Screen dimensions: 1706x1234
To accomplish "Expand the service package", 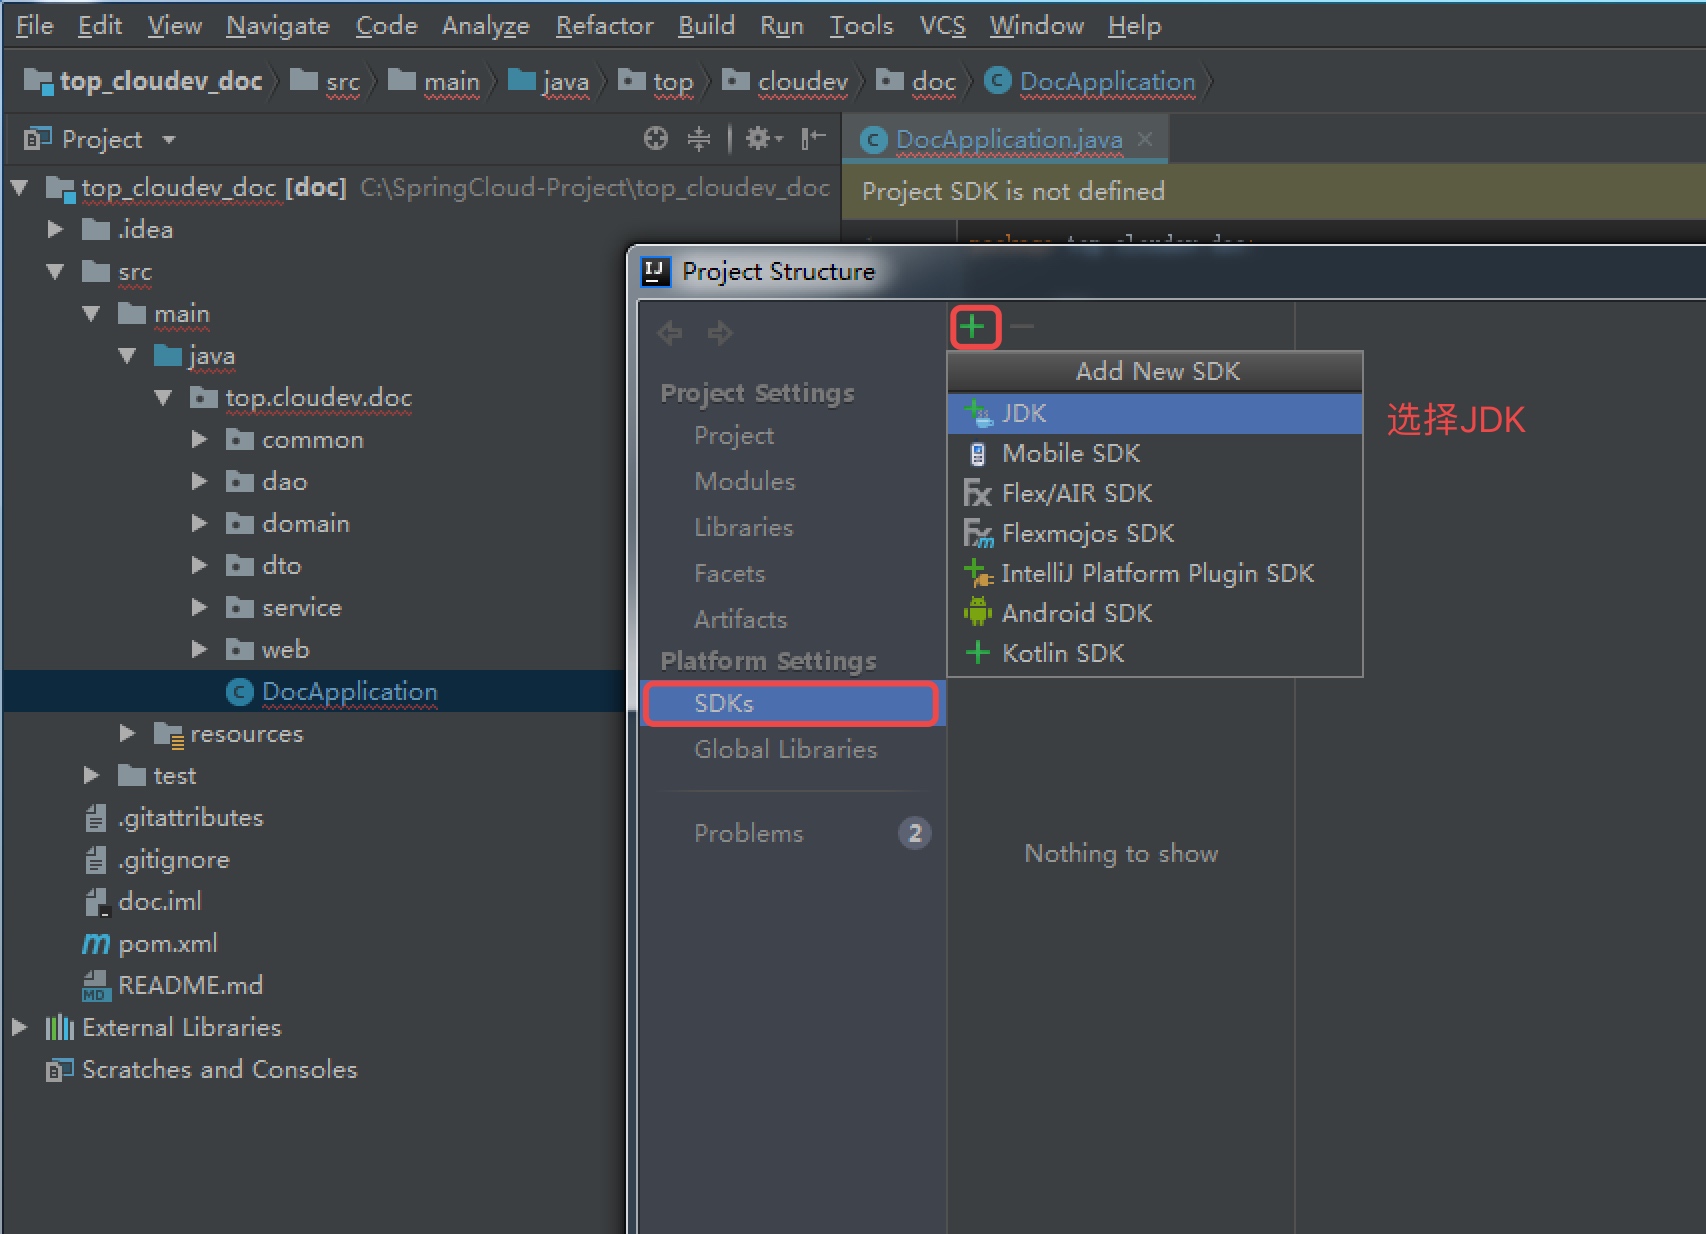I will [199, 607].
